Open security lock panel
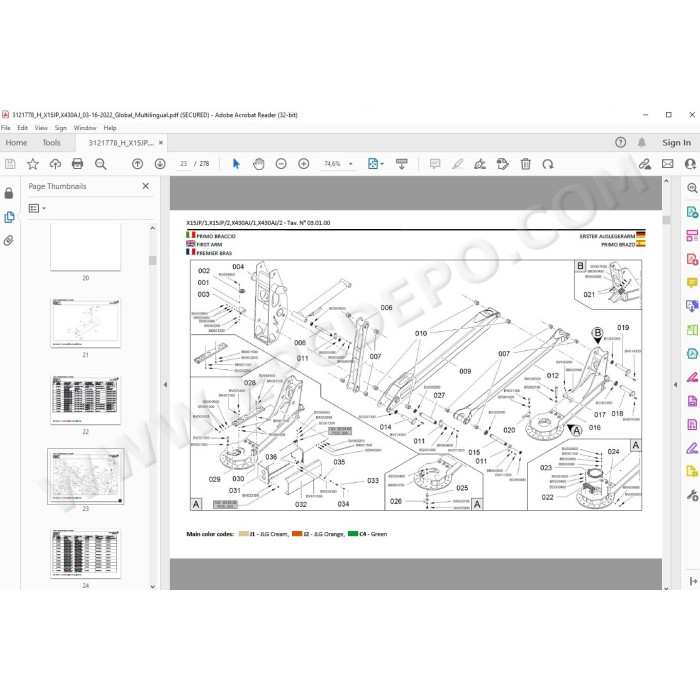This screenshot has width=700, height=700. coord(8,193)
